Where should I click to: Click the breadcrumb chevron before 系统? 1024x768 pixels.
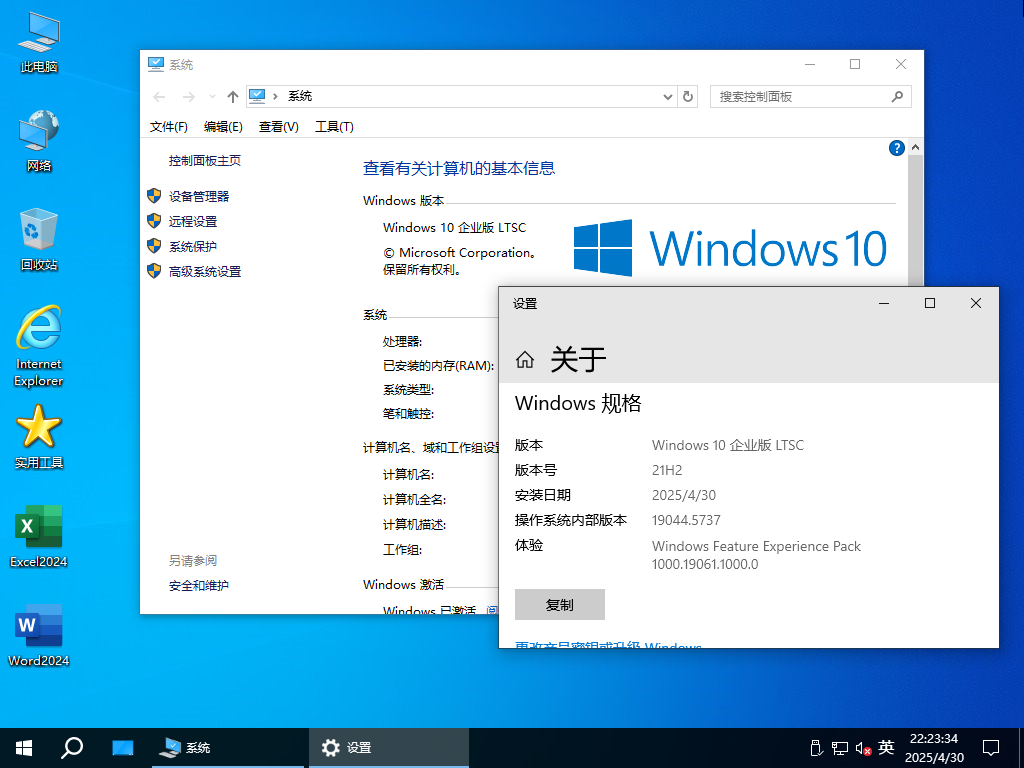pyautogui.click(x=276, y=97)
